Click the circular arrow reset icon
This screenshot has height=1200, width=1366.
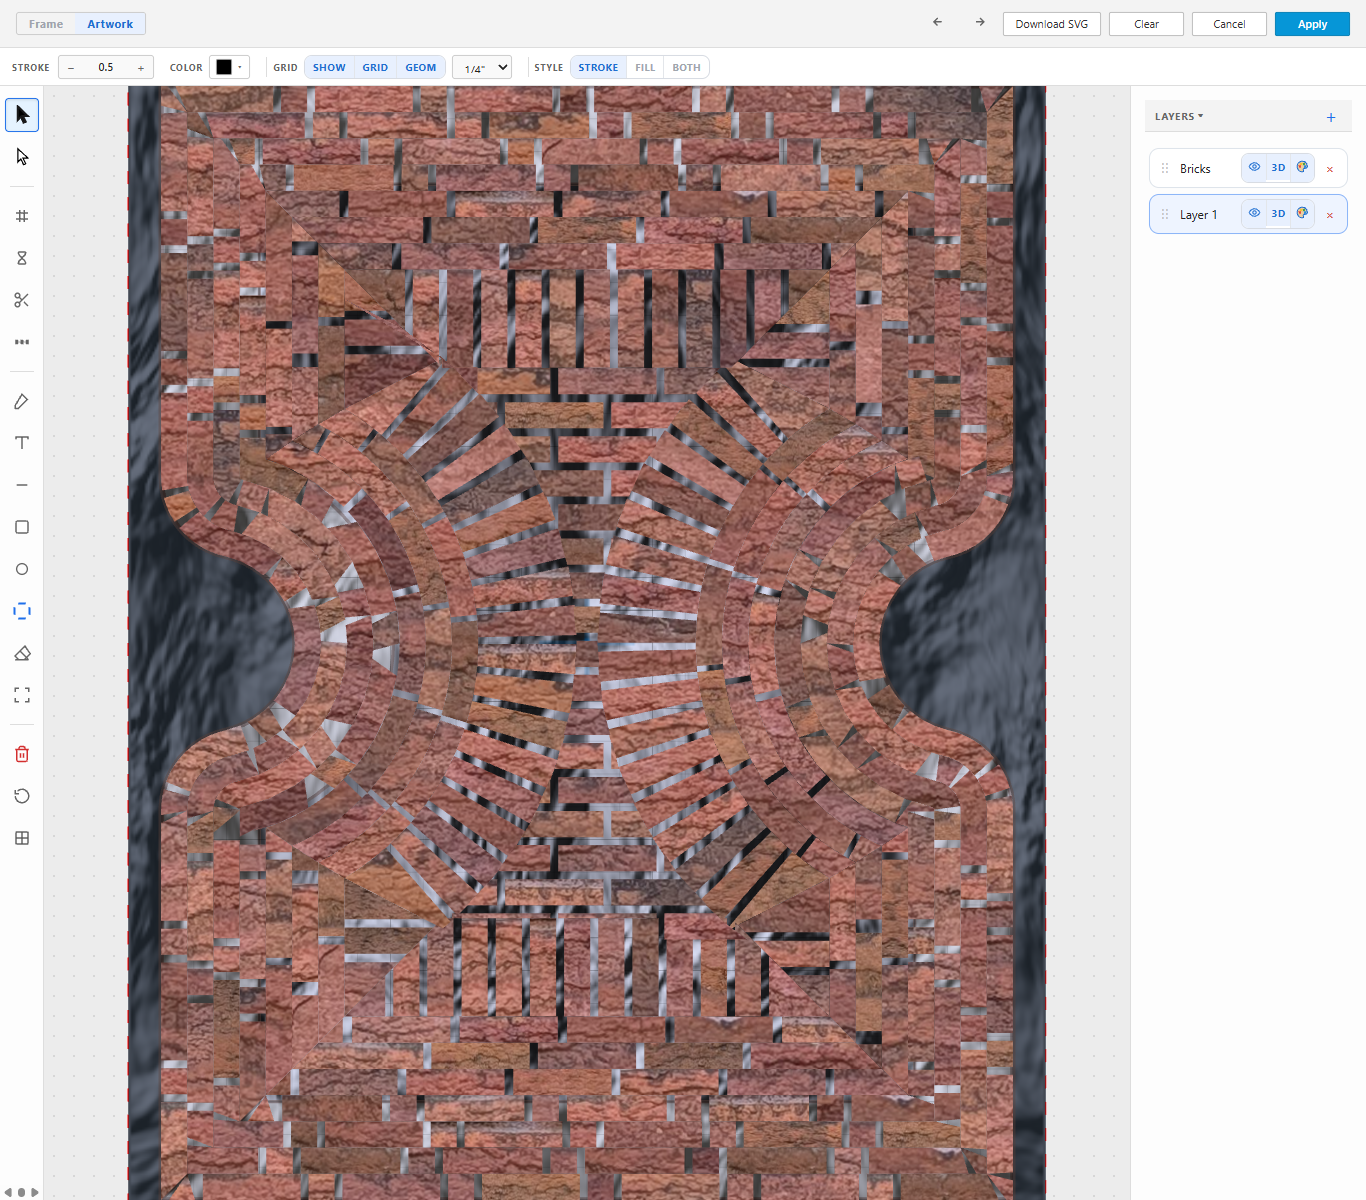click(22, 796)
